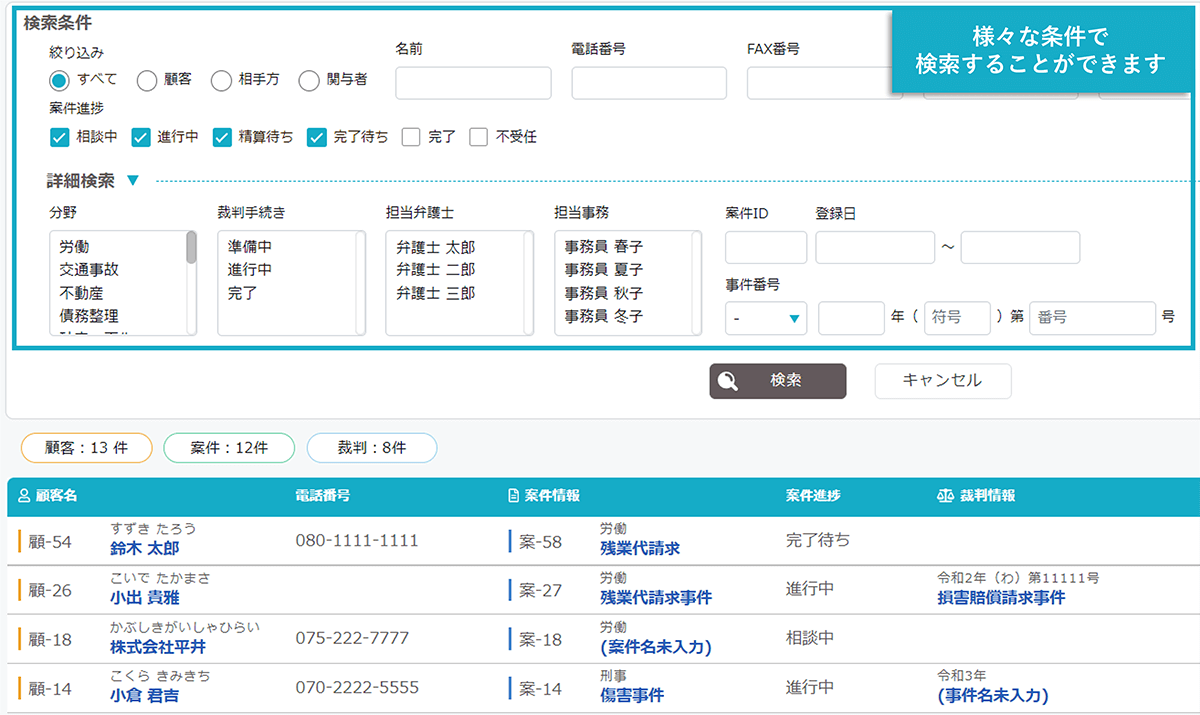Click the scales icon beside 裁判情報 header
1200x715 pixels.
(945, 495)
